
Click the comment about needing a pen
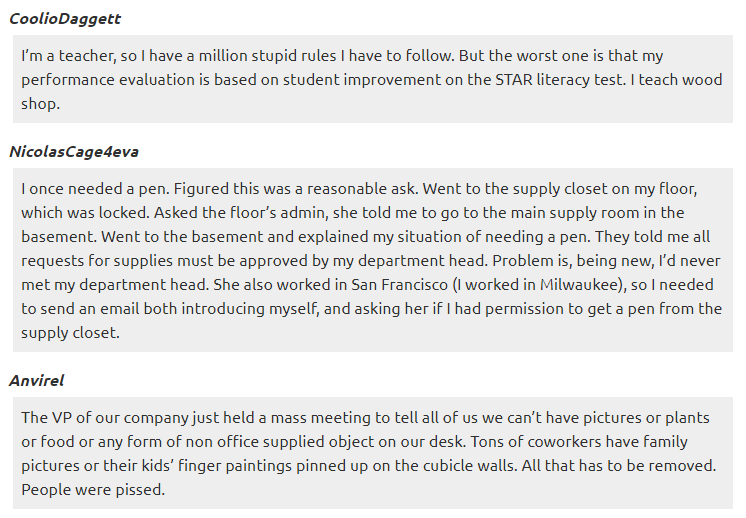coord(373,260)
